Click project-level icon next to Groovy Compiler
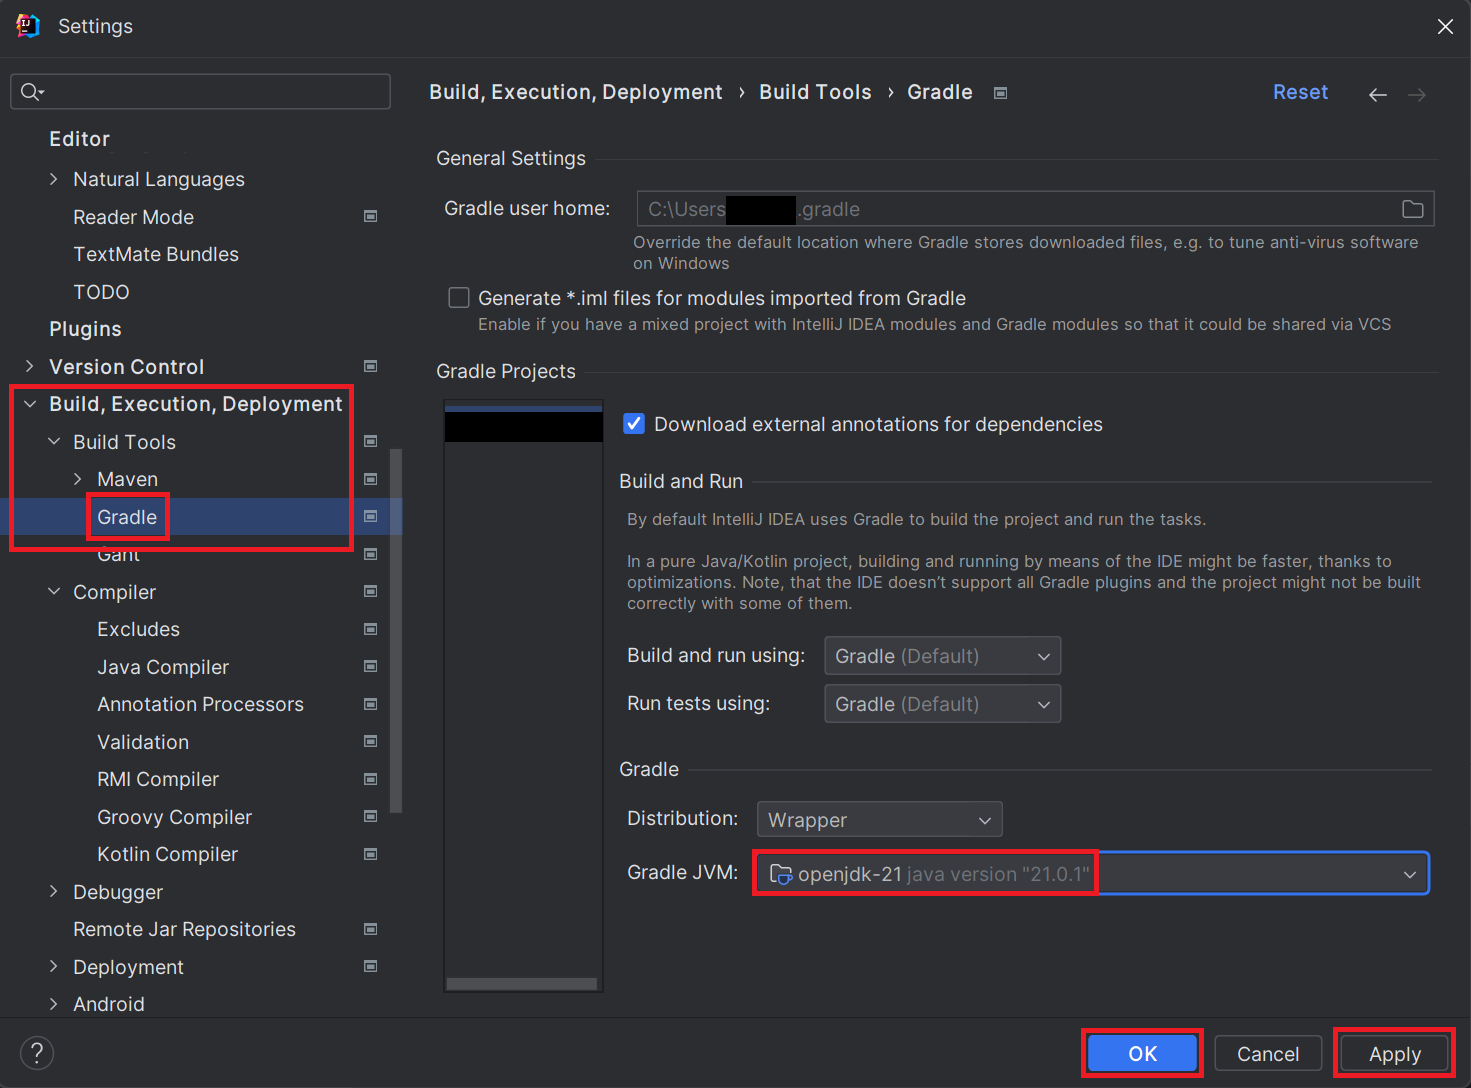This screenshot has width=1471, height=1088. (371, 817)
